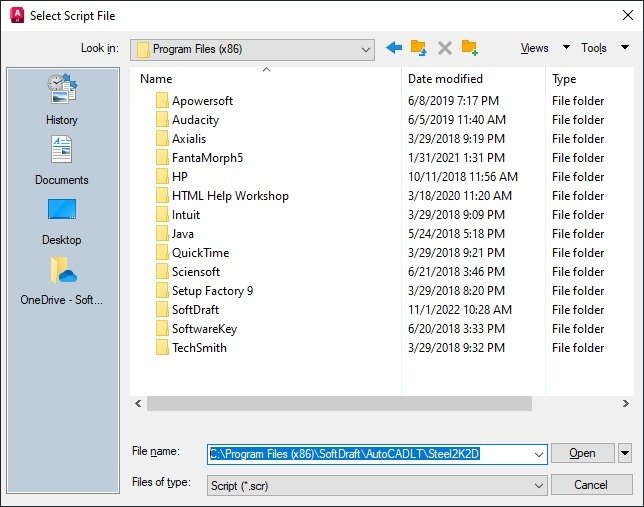The image size is (644, 507).
Task: Select the Axialis folder icon
Action: pos(162,138)
